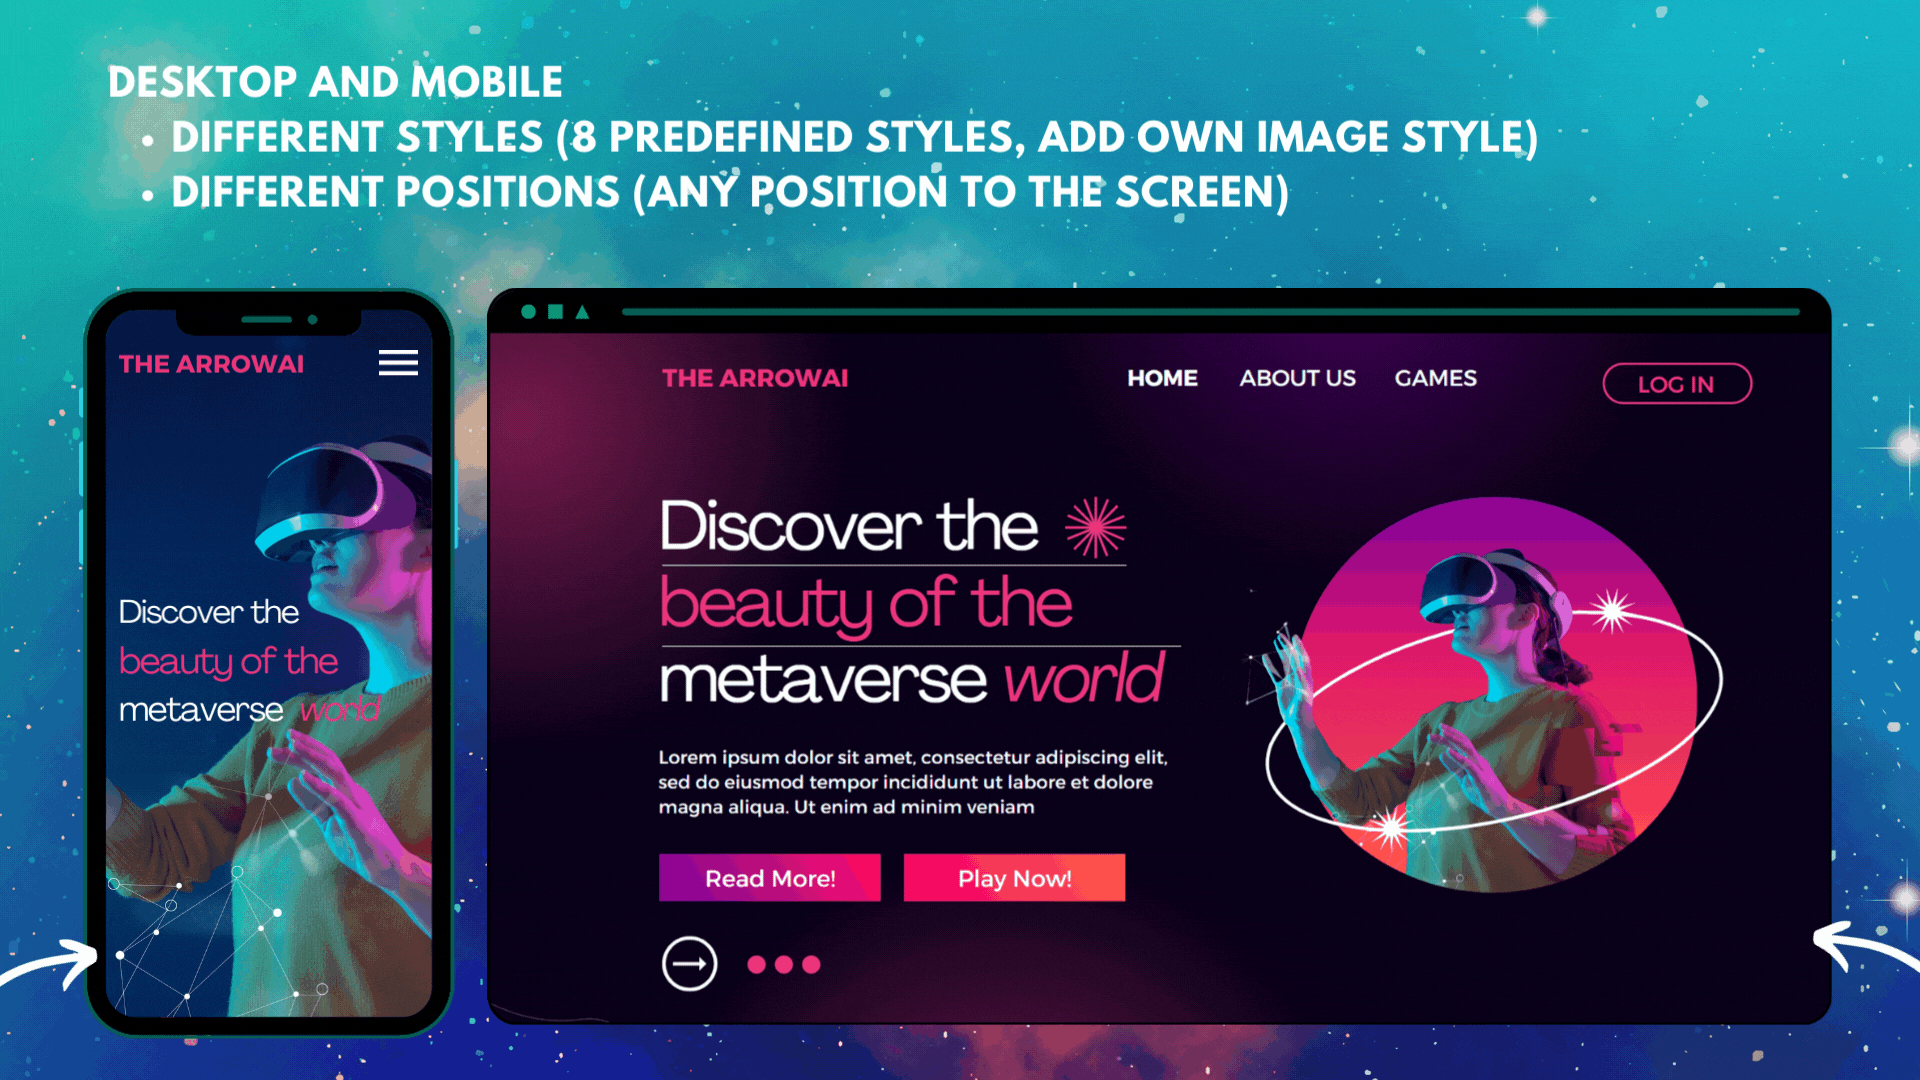Viewport: 1920px width, 1080px height.
Task: Expand the mobile navigation hamburger menu
Action: click(400, 363)
